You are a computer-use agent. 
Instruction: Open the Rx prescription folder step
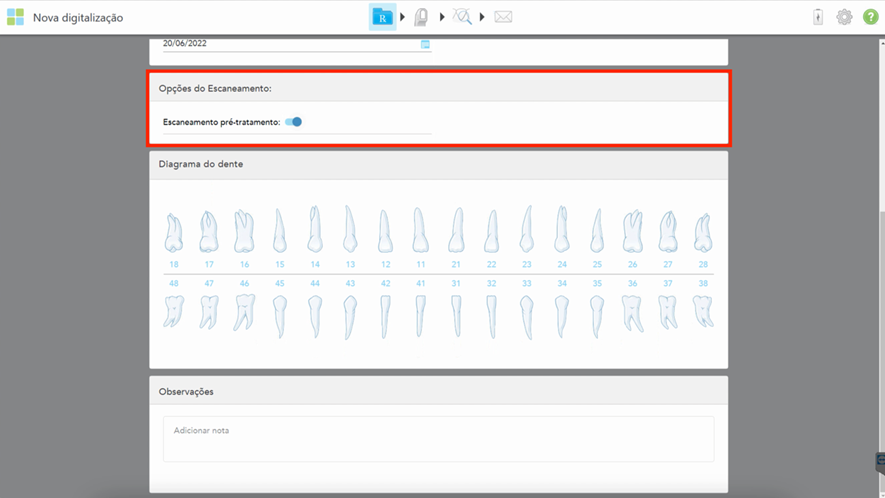click(382, 17)
